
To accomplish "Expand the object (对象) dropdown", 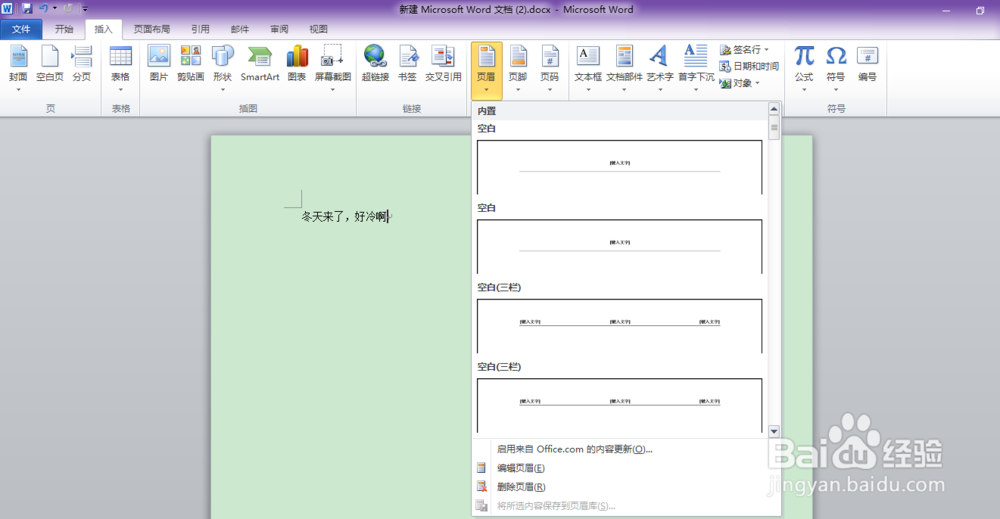I will [x=758, y=83].
